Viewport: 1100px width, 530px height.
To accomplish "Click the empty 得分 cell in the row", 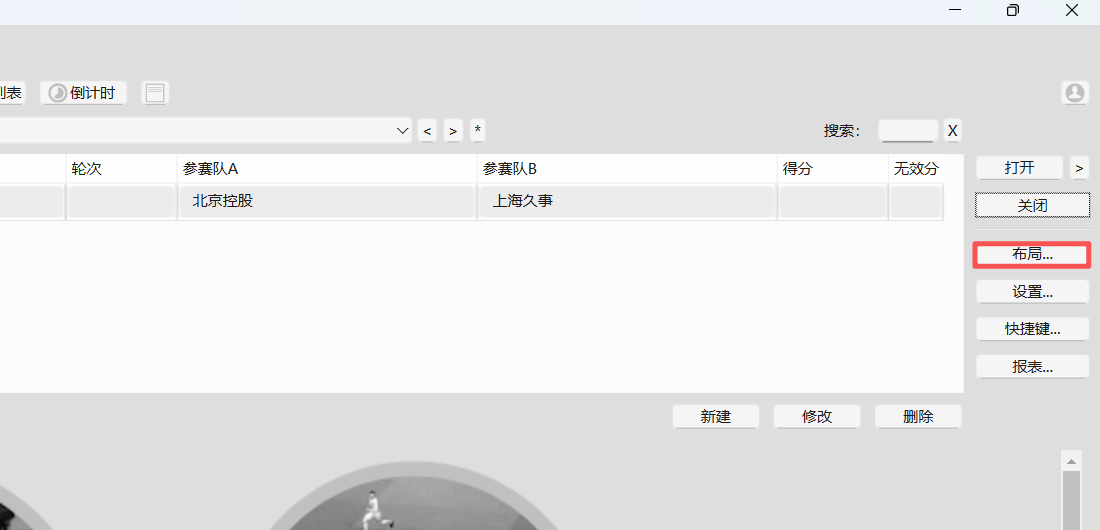I will (x=833, y=201).
